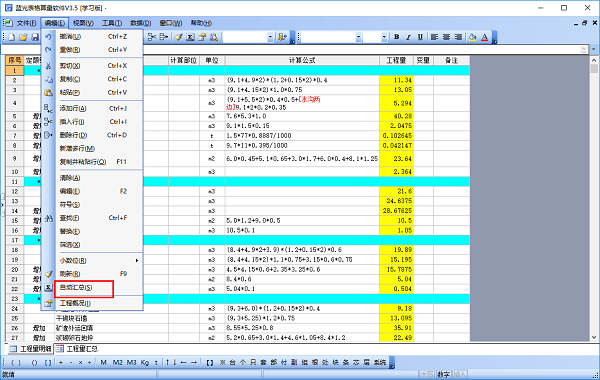Click the M3 unit button
Viewport: 600px width, 380px height.
(131, 362)
